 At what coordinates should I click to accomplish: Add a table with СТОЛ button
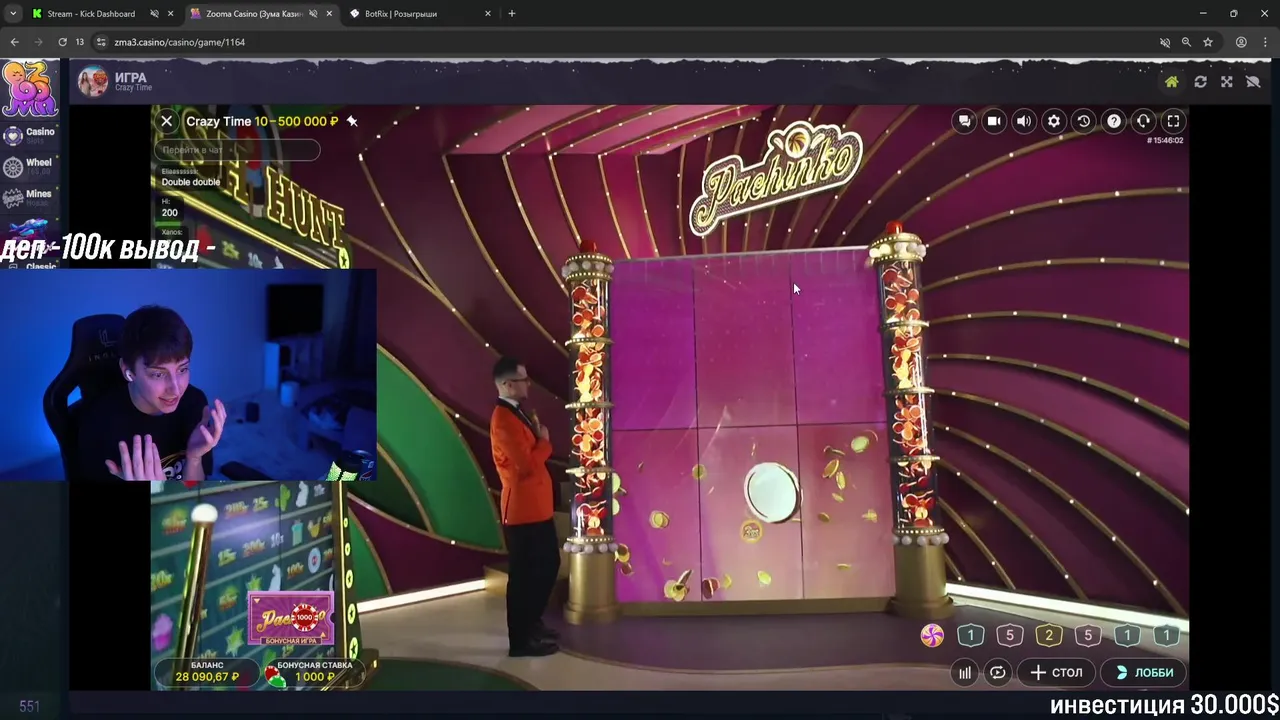pos(1056,673)
